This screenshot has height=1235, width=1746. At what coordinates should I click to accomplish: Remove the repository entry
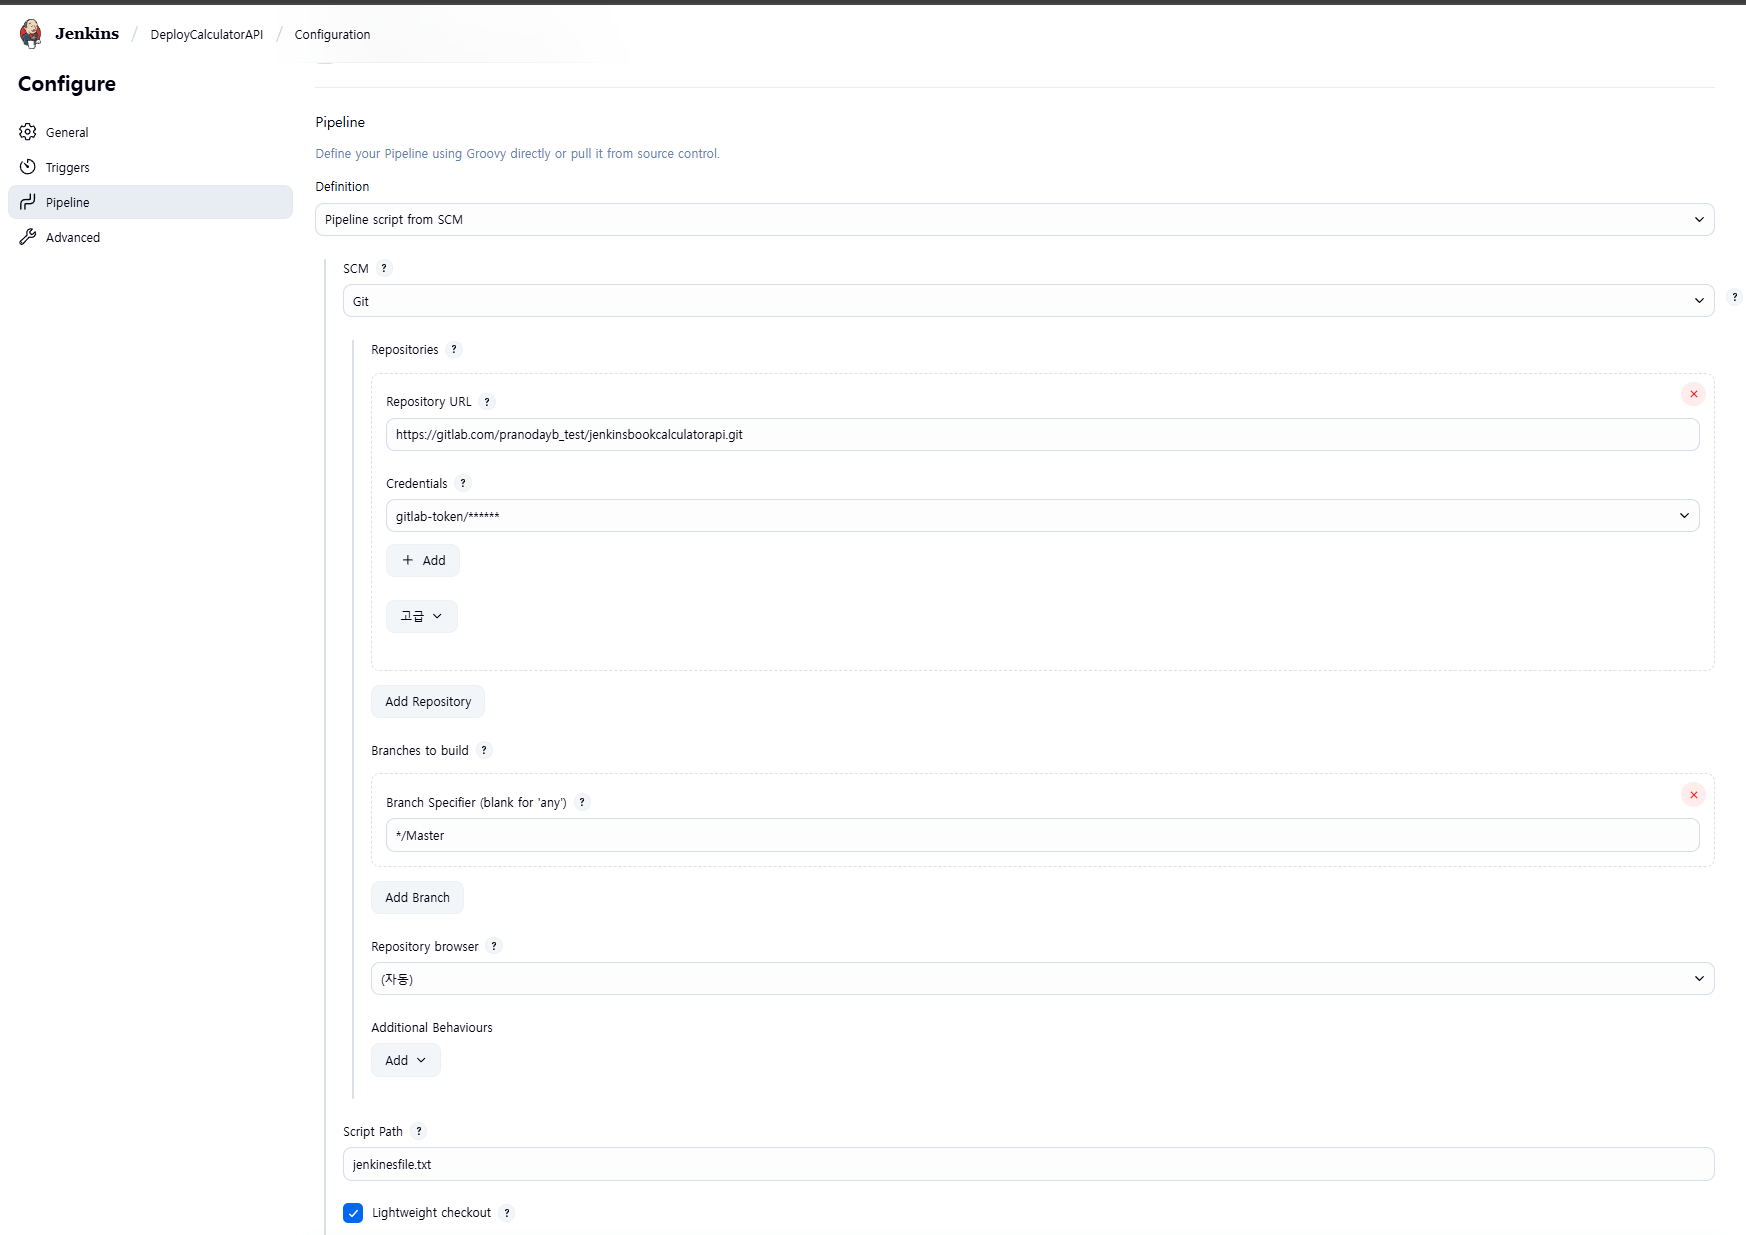(x=1693, y=394)
